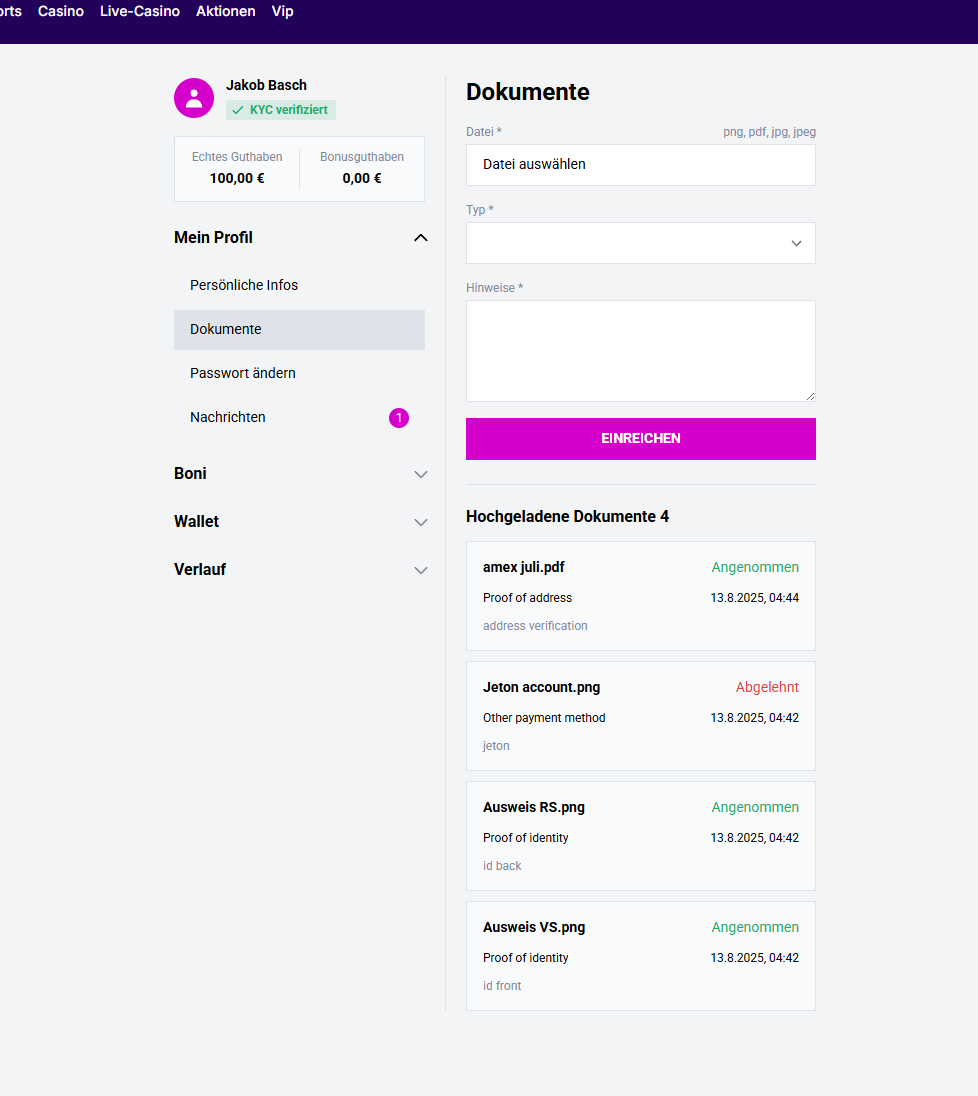The width and height of the screenshot is (978, 1096).
Task: Click into the Hinweise text area
Action: (640, 351)
